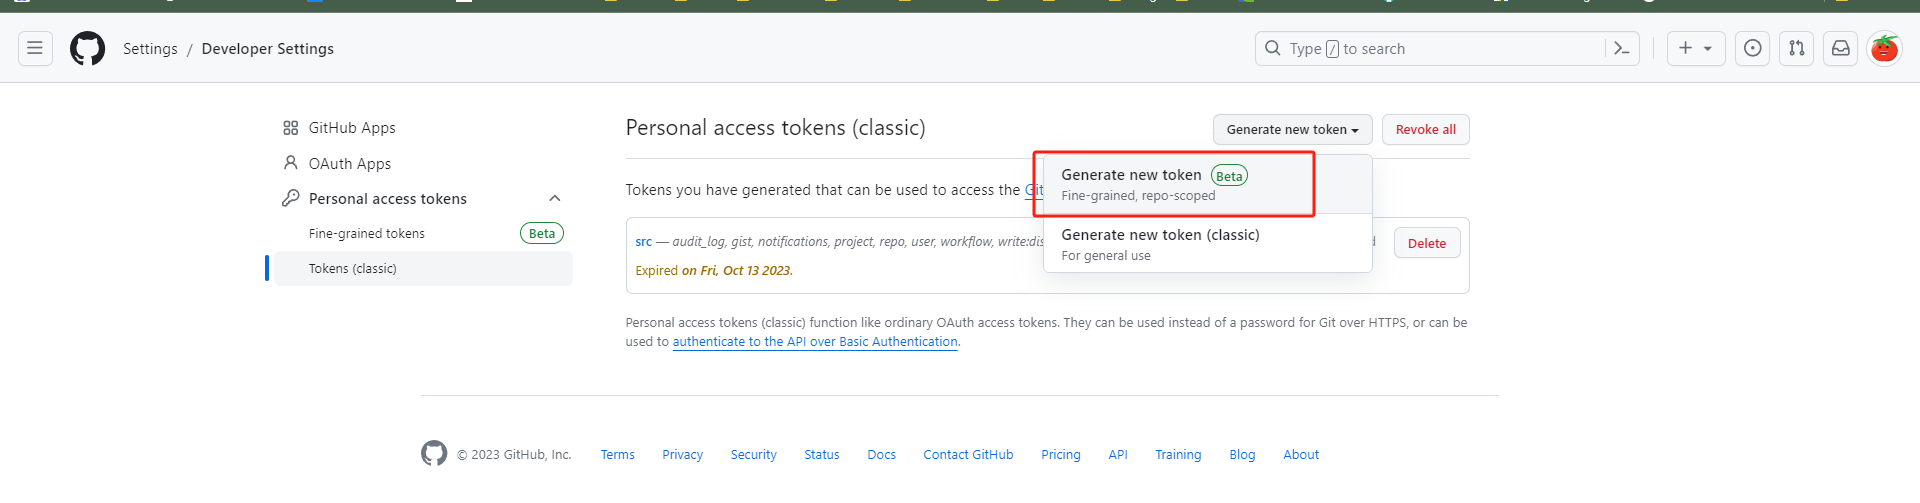Go to Fine-grained tokens page
The width and height of the screenshot is (1920, 503).
point(367,234)
